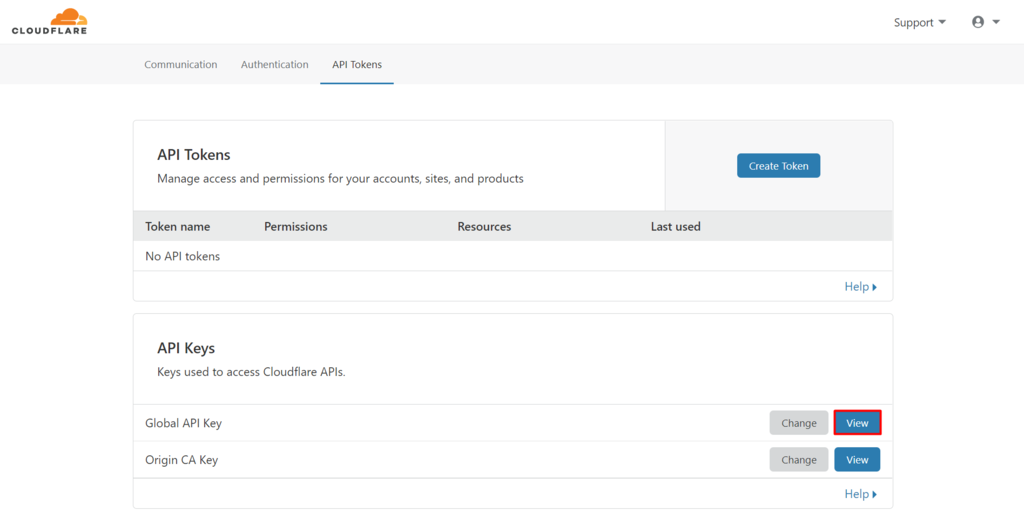This screenshot has width=1024, height=518.
Task: Select the API Tokens tab
Action: pos(357,64)
